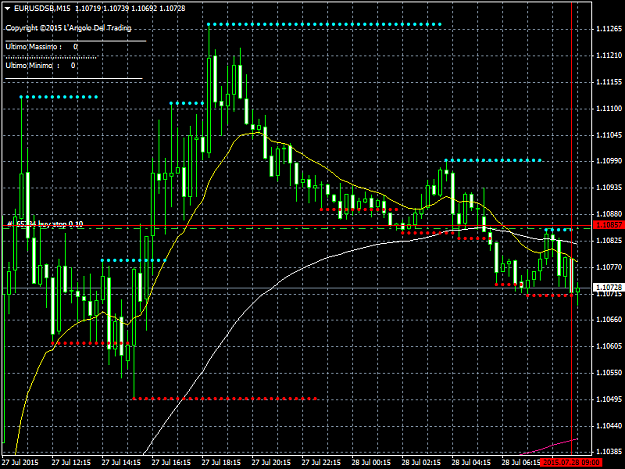Click the 28 Jul 06:15 time label
Viewport: 625px width, 469px height.
pos(521,463)
